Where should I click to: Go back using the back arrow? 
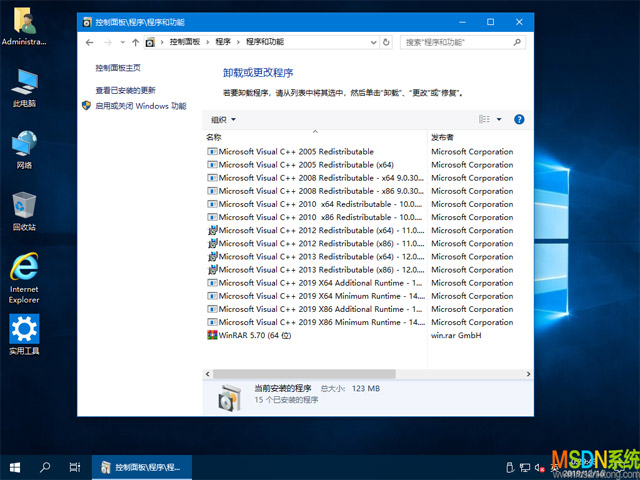coord(89,42)
